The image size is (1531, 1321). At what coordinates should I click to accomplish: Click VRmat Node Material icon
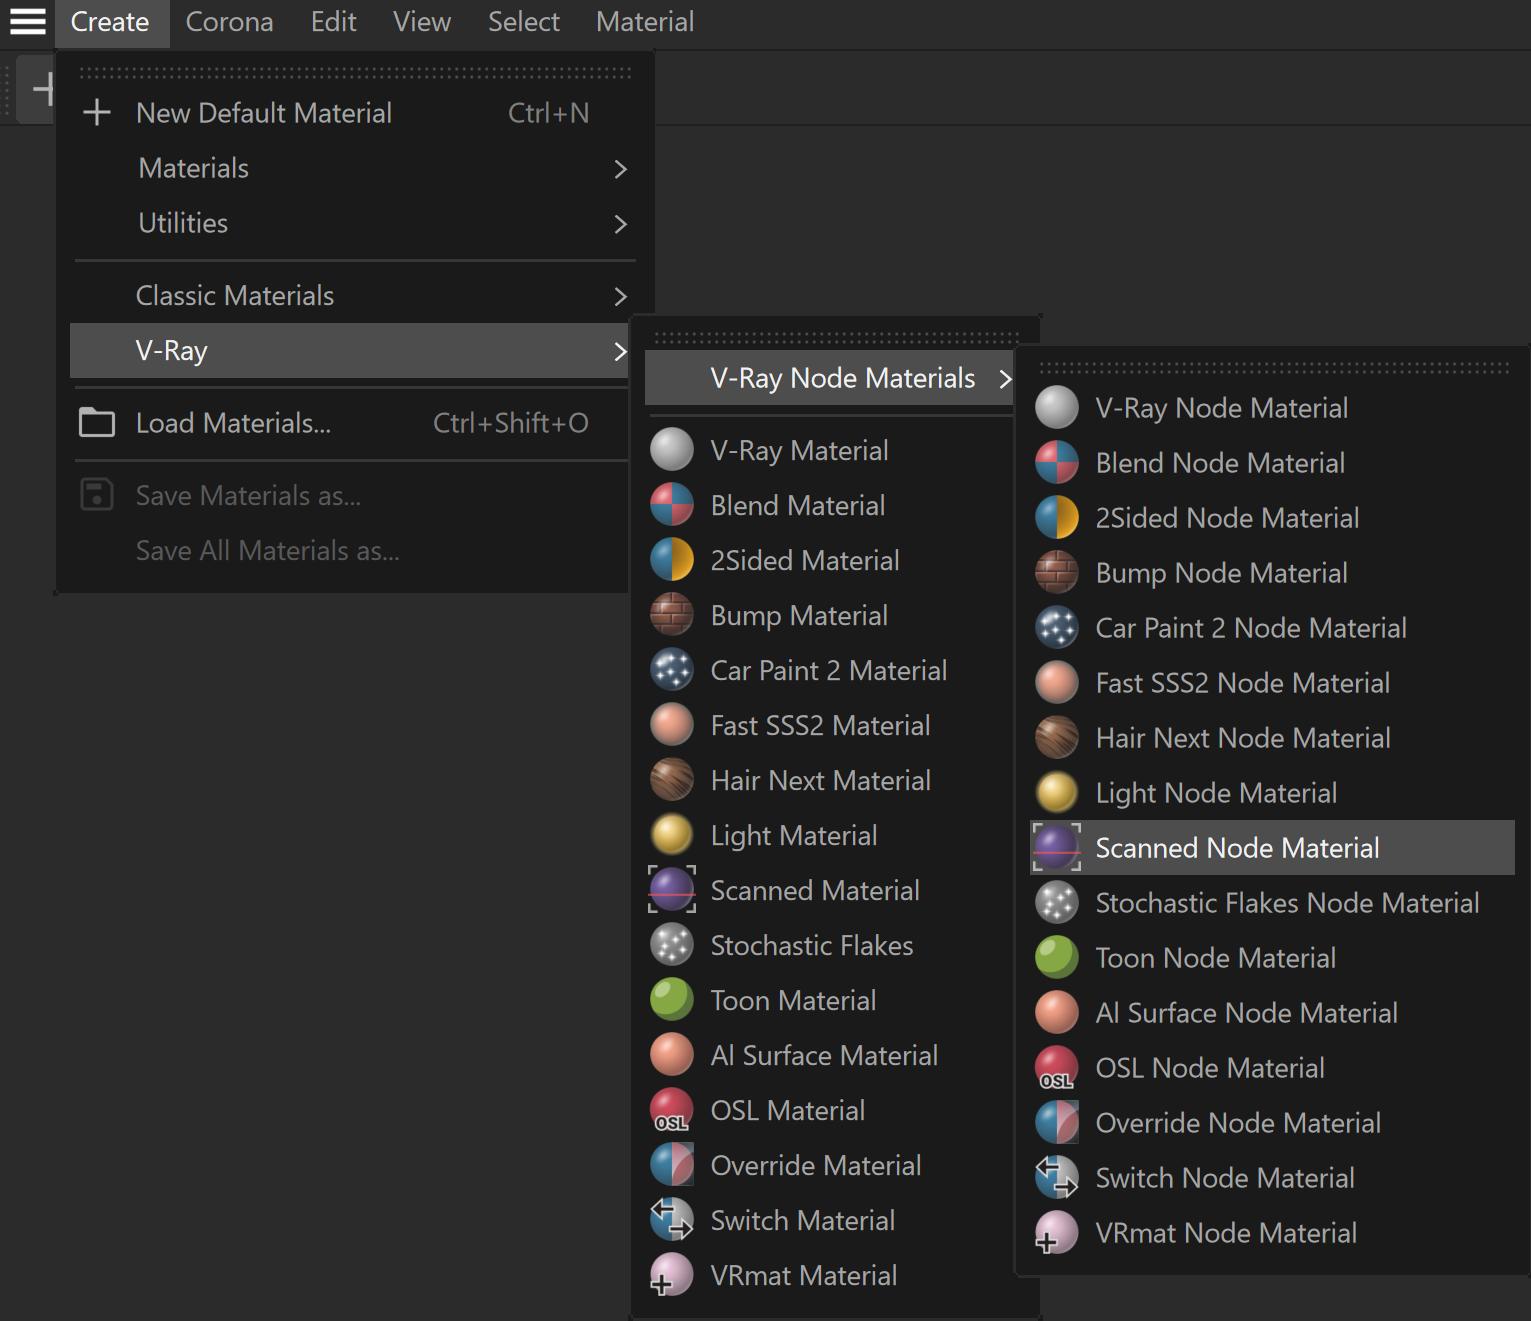1057,1233
